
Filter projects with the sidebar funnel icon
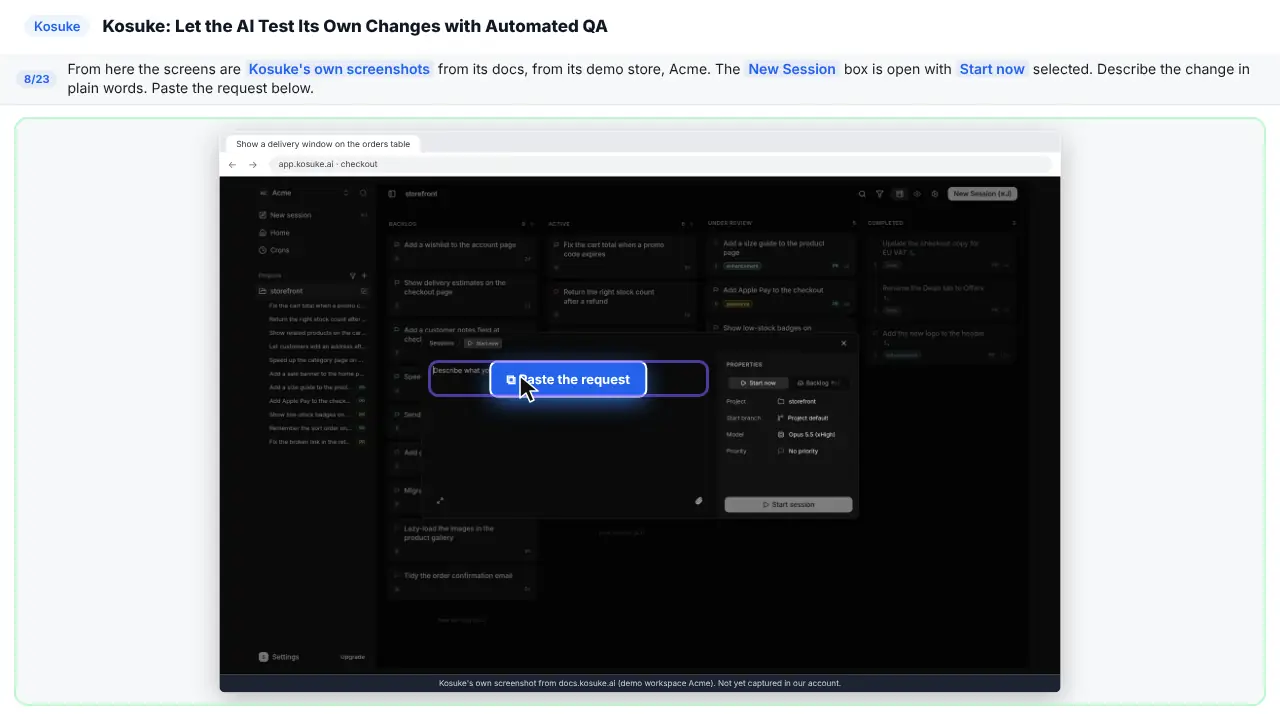[352, 275]
